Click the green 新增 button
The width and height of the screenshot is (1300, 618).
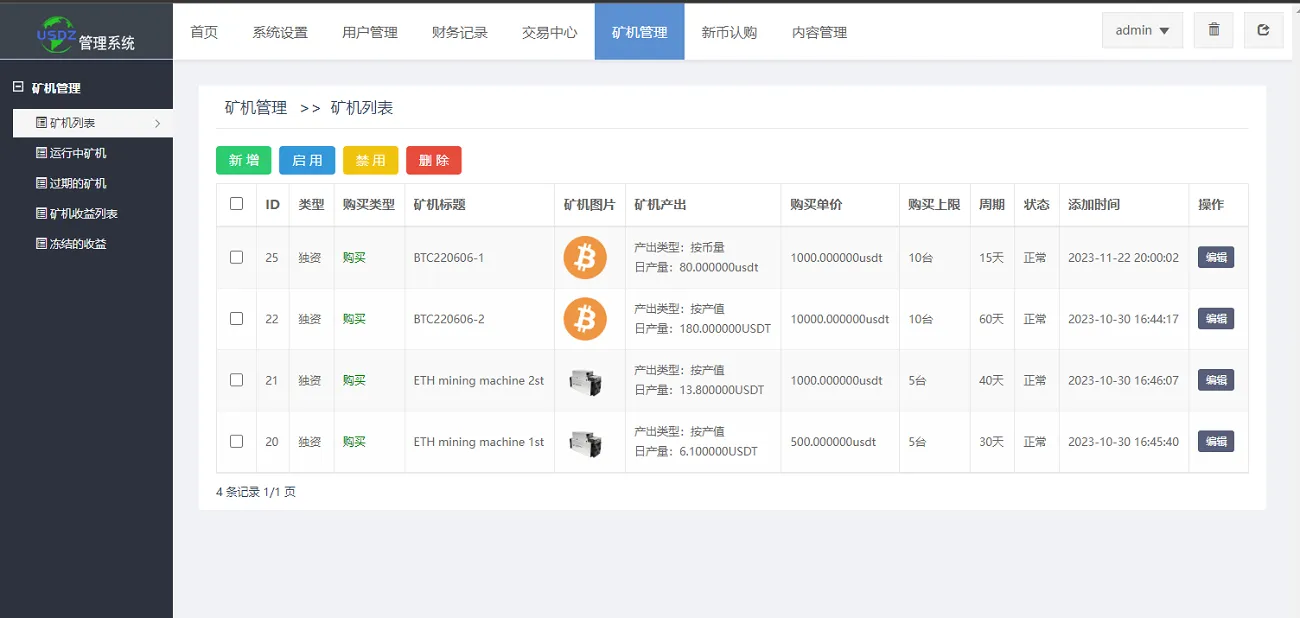(243, 160)
